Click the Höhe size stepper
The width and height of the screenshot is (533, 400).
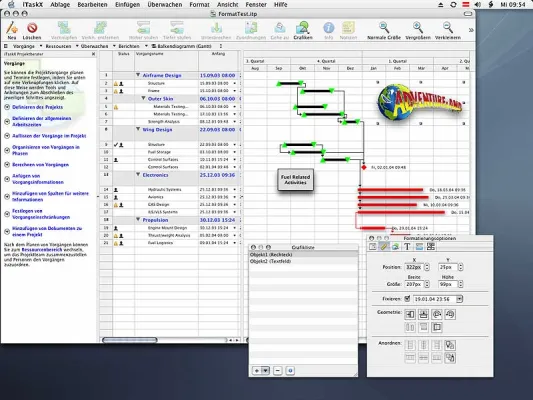pyautogui.click(x=461, y=284)
